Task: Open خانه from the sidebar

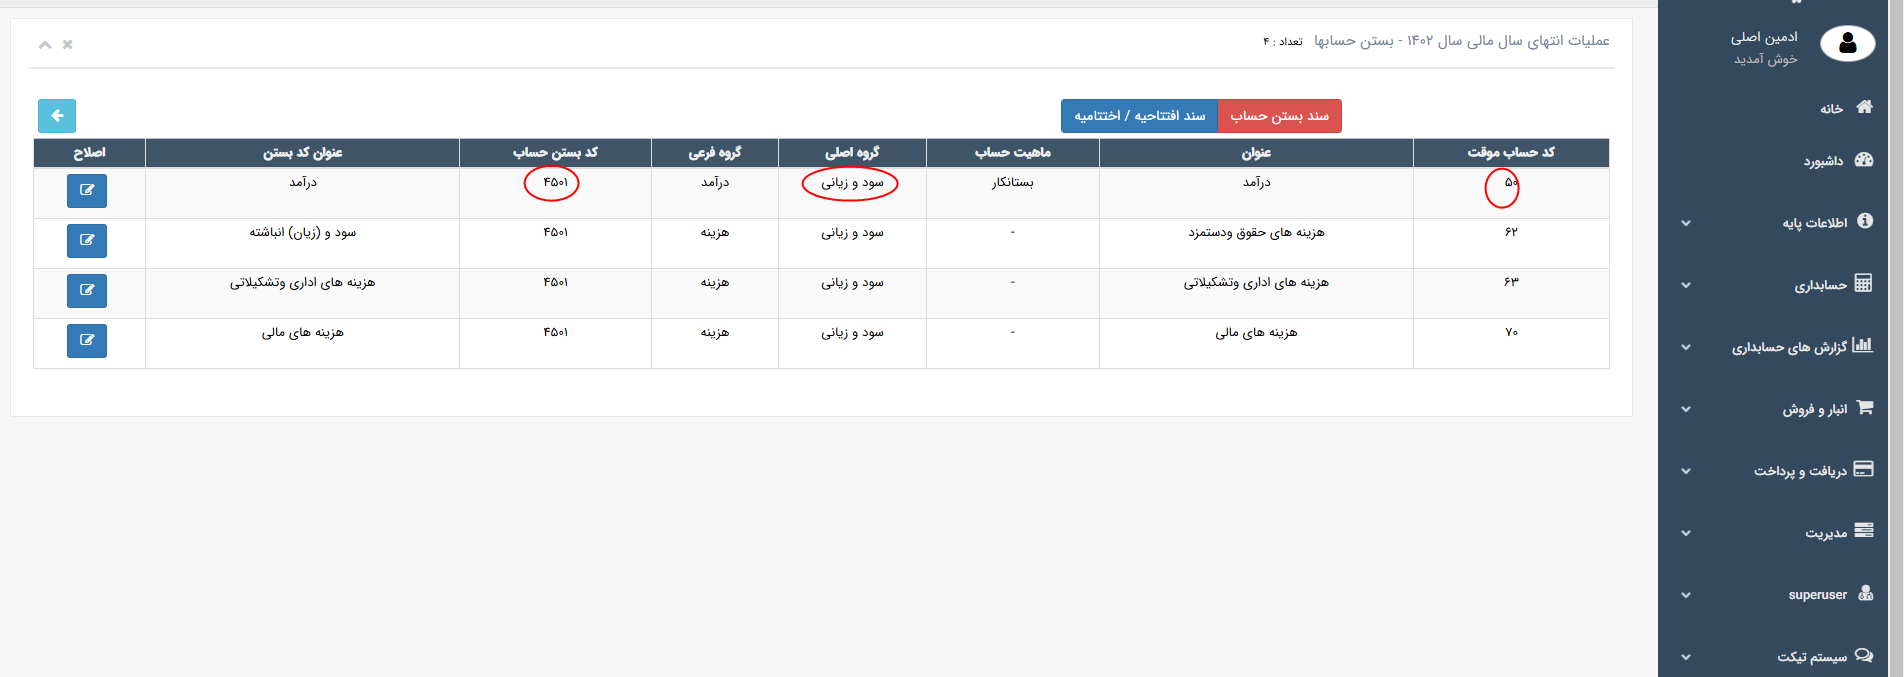Action: coord(1831,108)
